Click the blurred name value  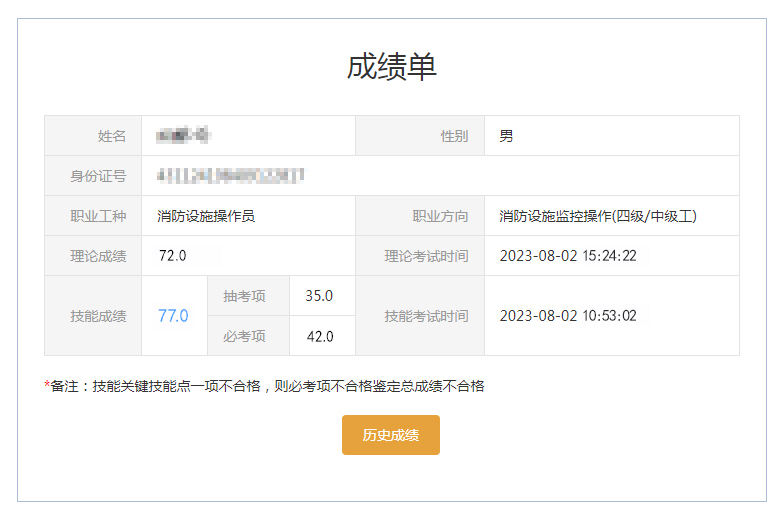pyautogui.click(x=181, y=136)
